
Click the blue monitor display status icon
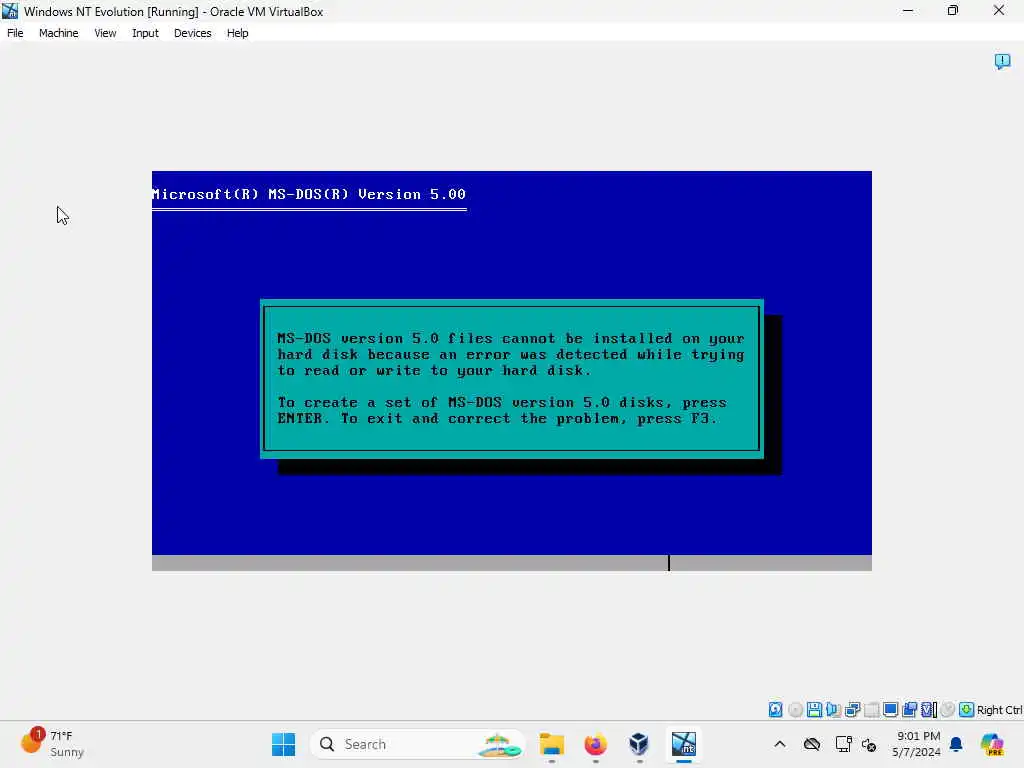pyautogui.click(x=890, y=710)
